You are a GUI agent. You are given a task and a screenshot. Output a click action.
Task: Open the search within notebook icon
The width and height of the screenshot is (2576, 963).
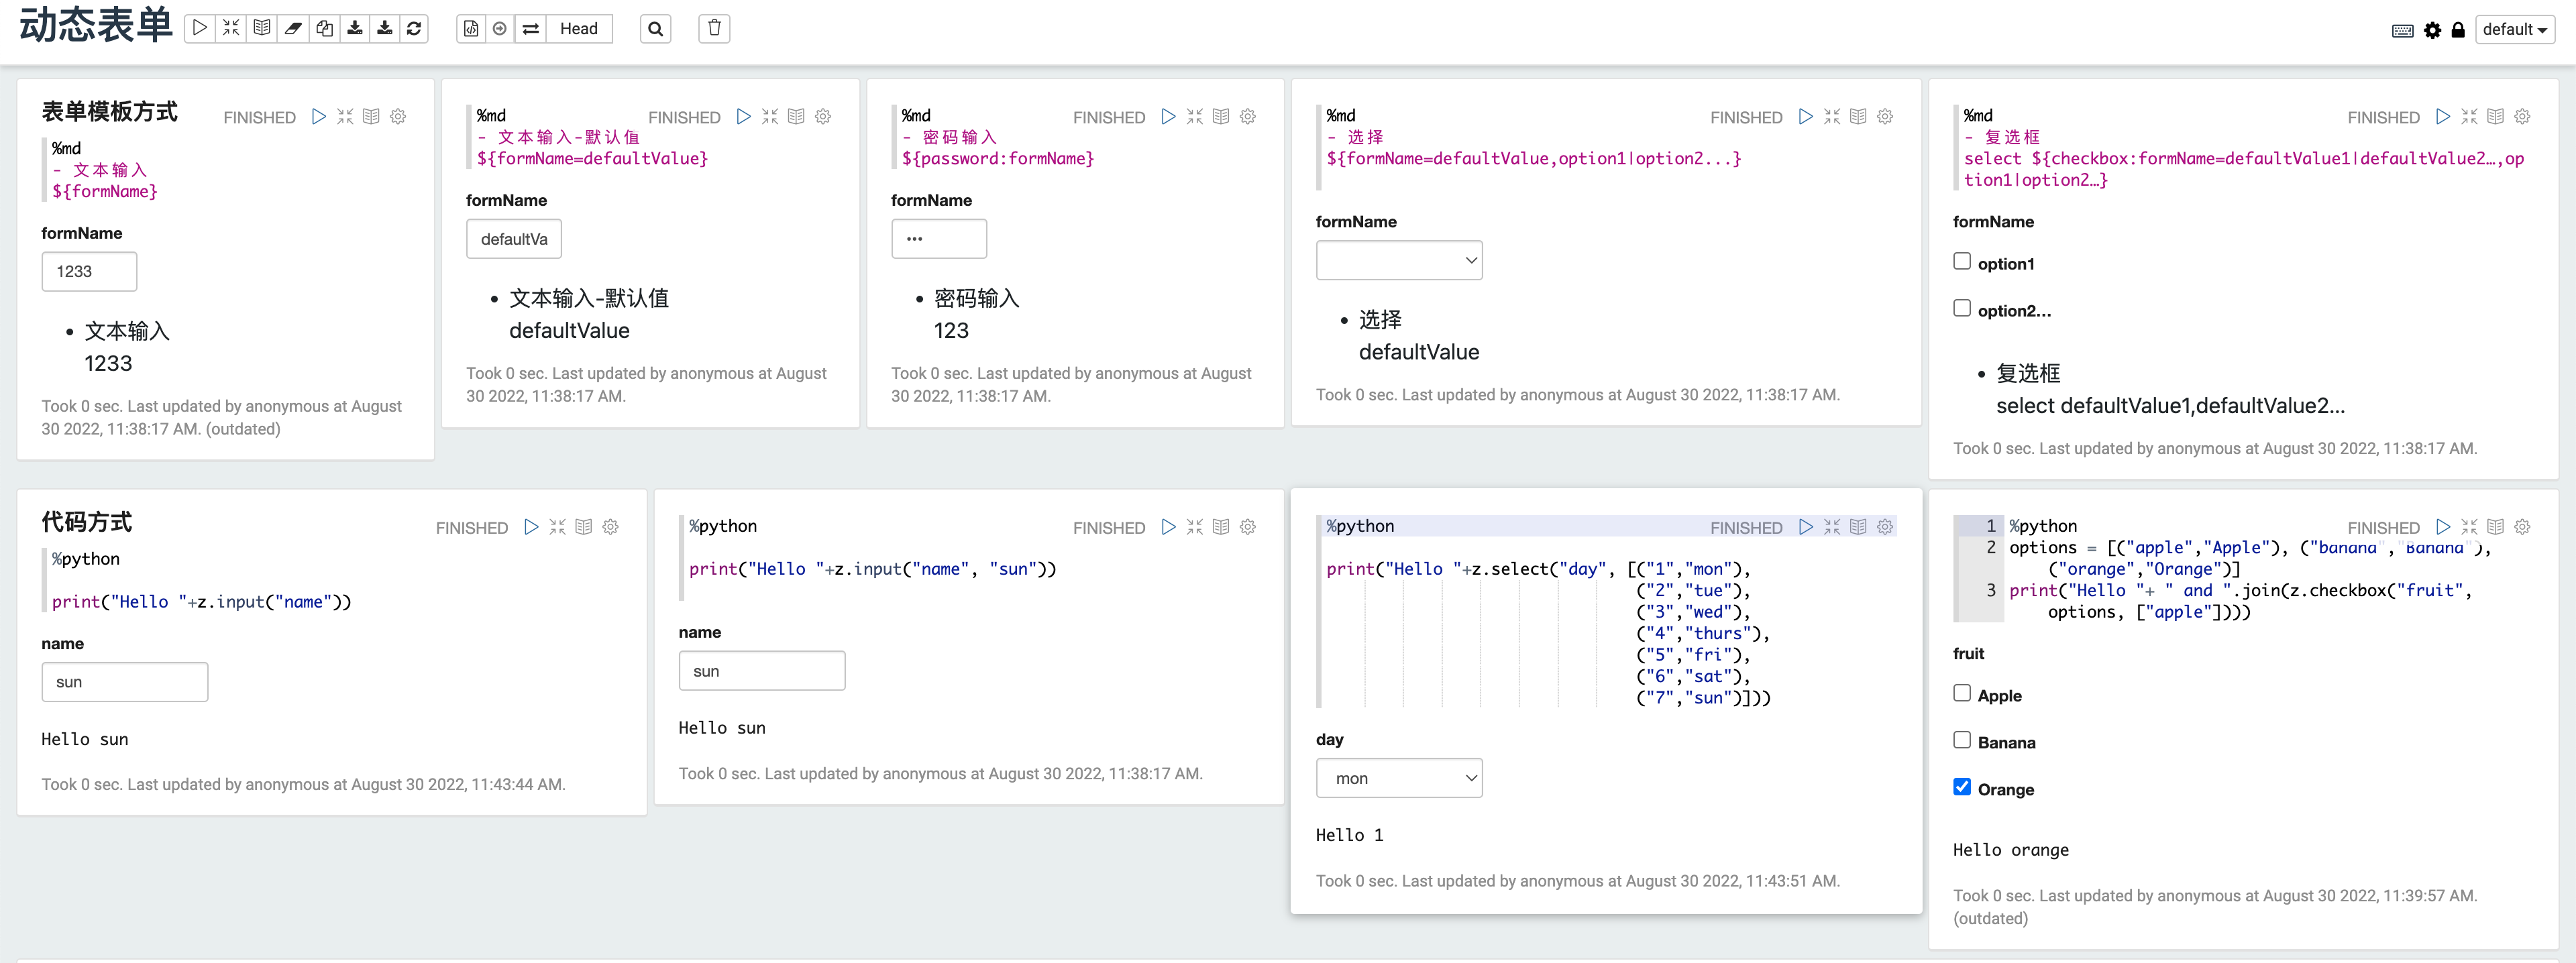(655, 28)
